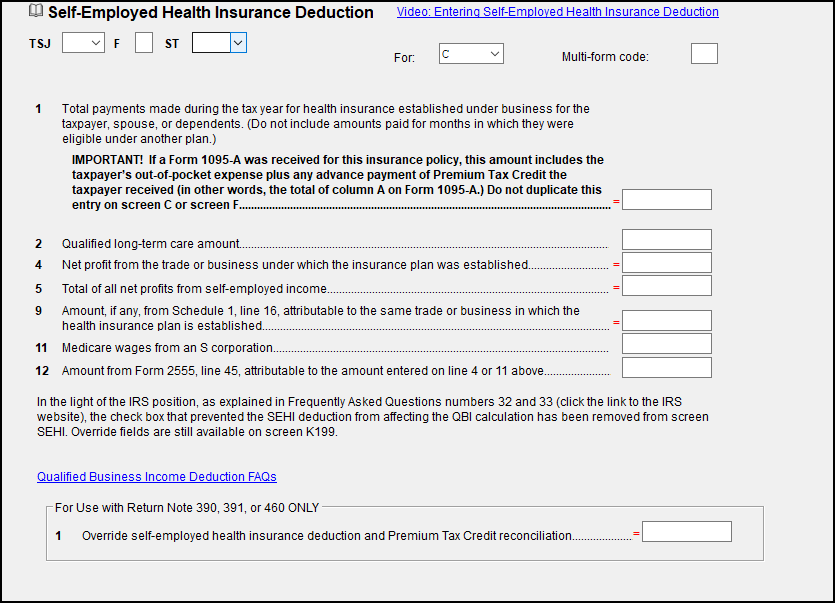
Task: Click the Multi-form code field
Action: pos(704,54)
